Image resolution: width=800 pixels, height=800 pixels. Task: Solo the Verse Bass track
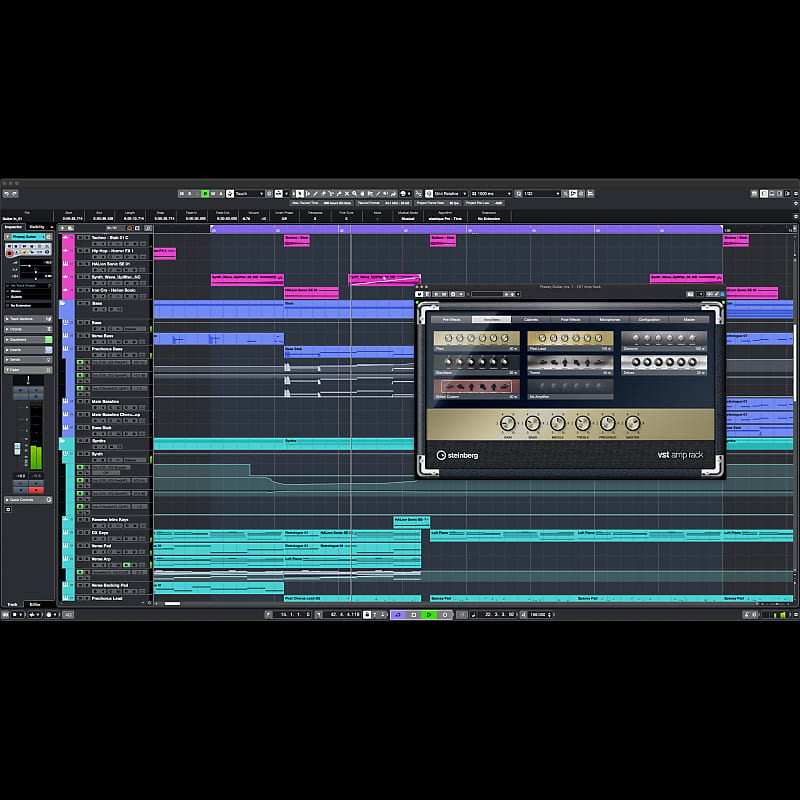pos(87,336)
